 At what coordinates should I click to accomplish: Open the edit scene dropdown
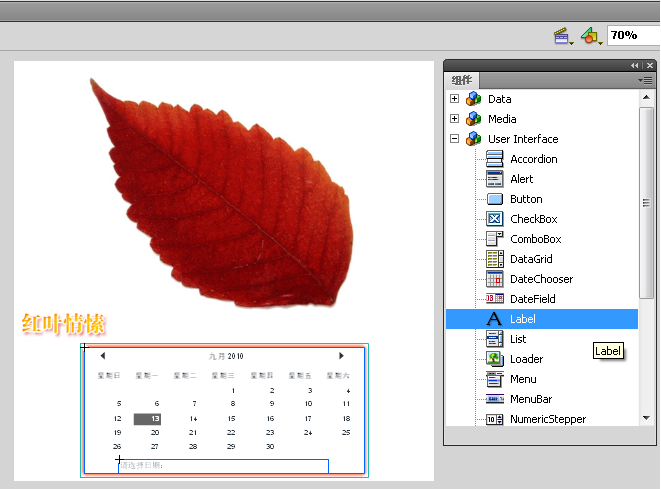(564, 36)
